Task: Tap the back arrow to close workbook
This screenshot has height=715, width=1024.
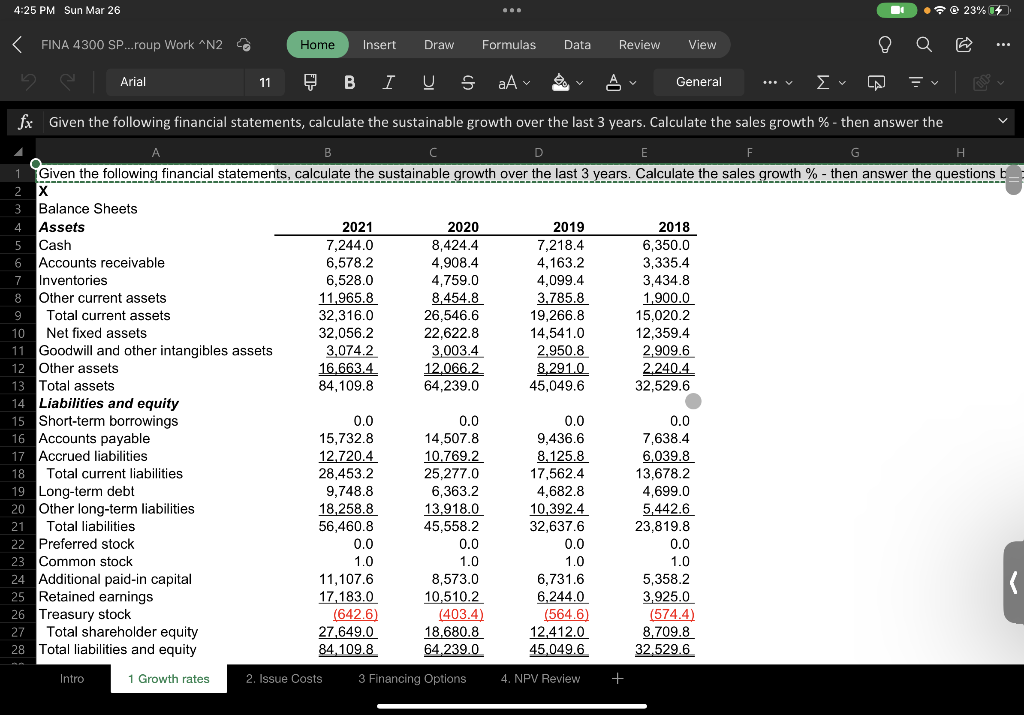Action: pos(18,45)
